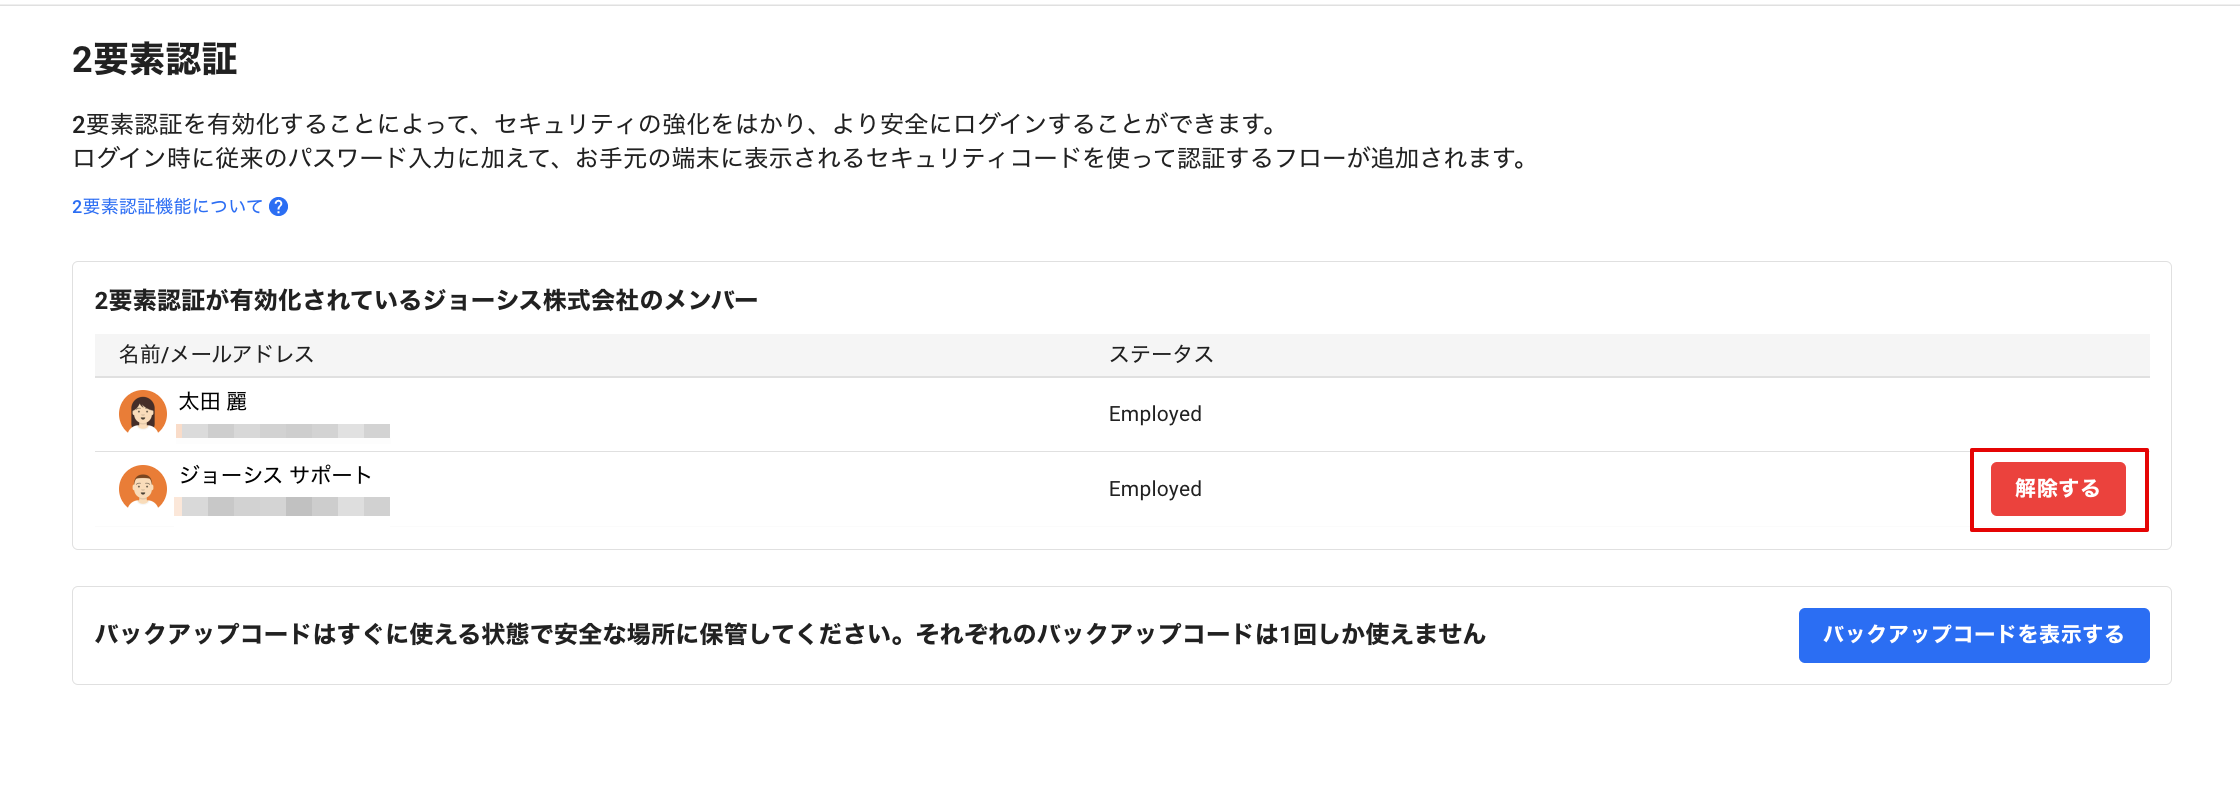Click the Employed status of 太田 麗

pos(1155,414)
